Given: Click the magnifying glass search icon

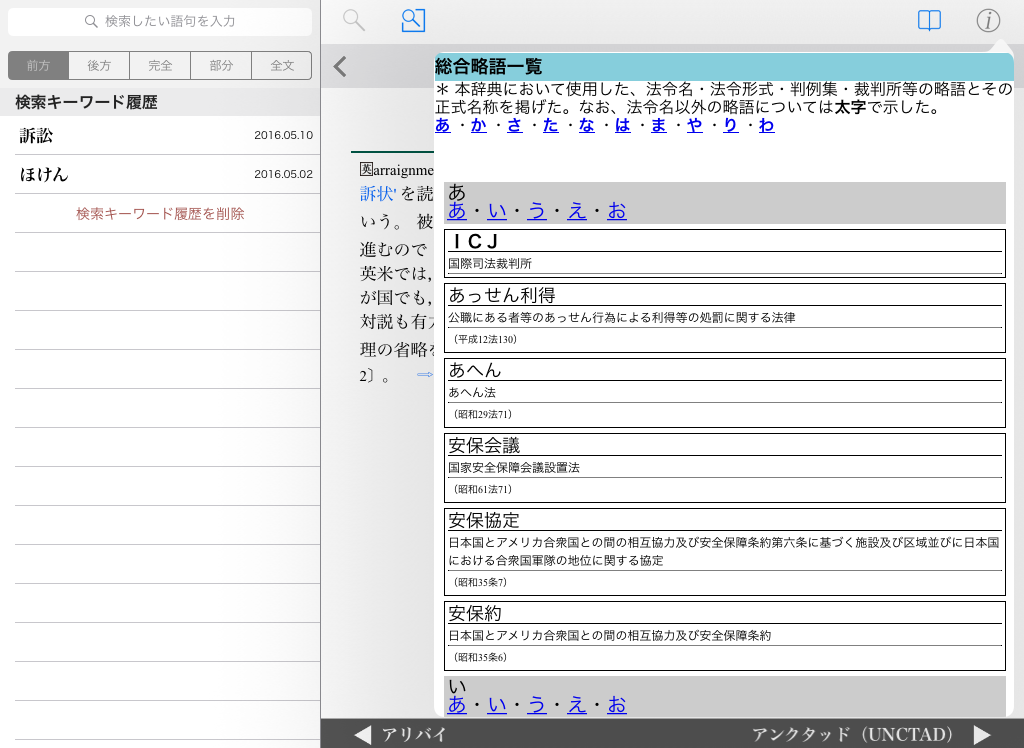Looking at the screenshot, I should point(353,20).
